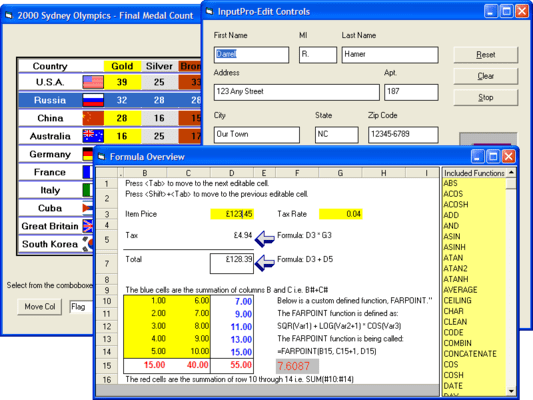Click the State field NC
This screenshot has height=400, width=533.
[337, 135]
